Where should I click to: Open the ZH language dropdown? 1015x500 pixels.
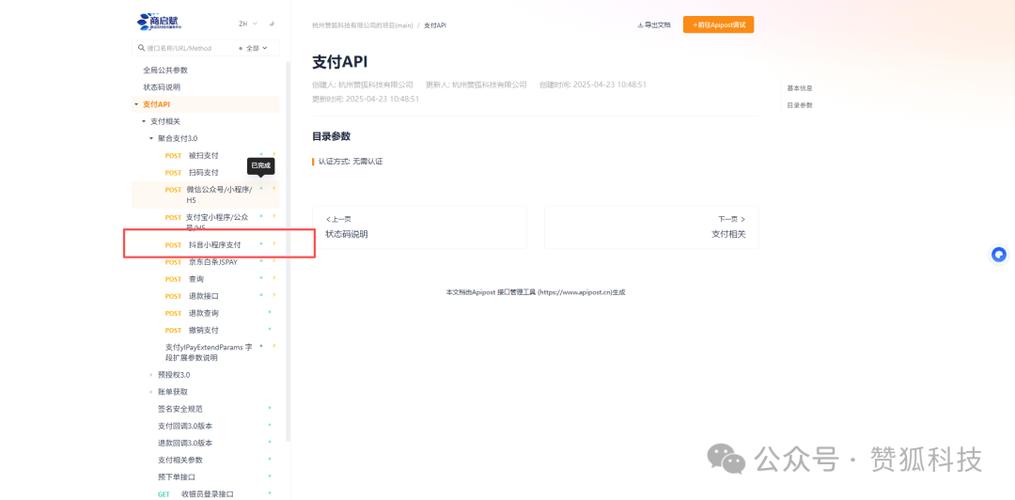(x=247, y=23)
